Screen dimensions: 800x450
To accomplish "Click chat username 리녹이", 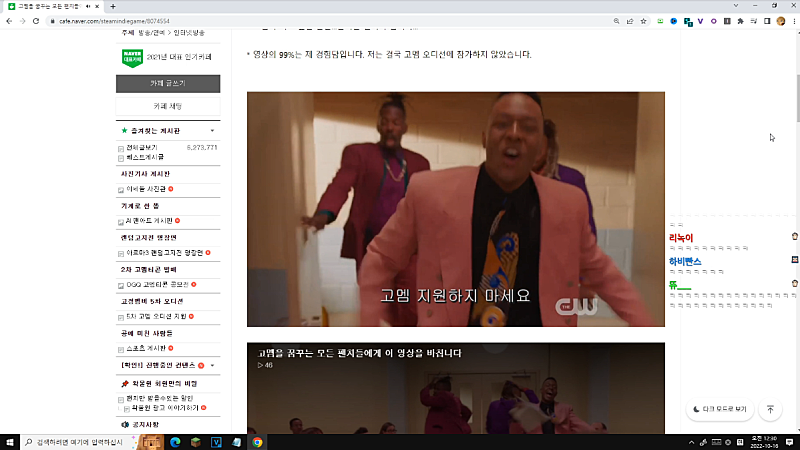I will [x=681, y=238].
